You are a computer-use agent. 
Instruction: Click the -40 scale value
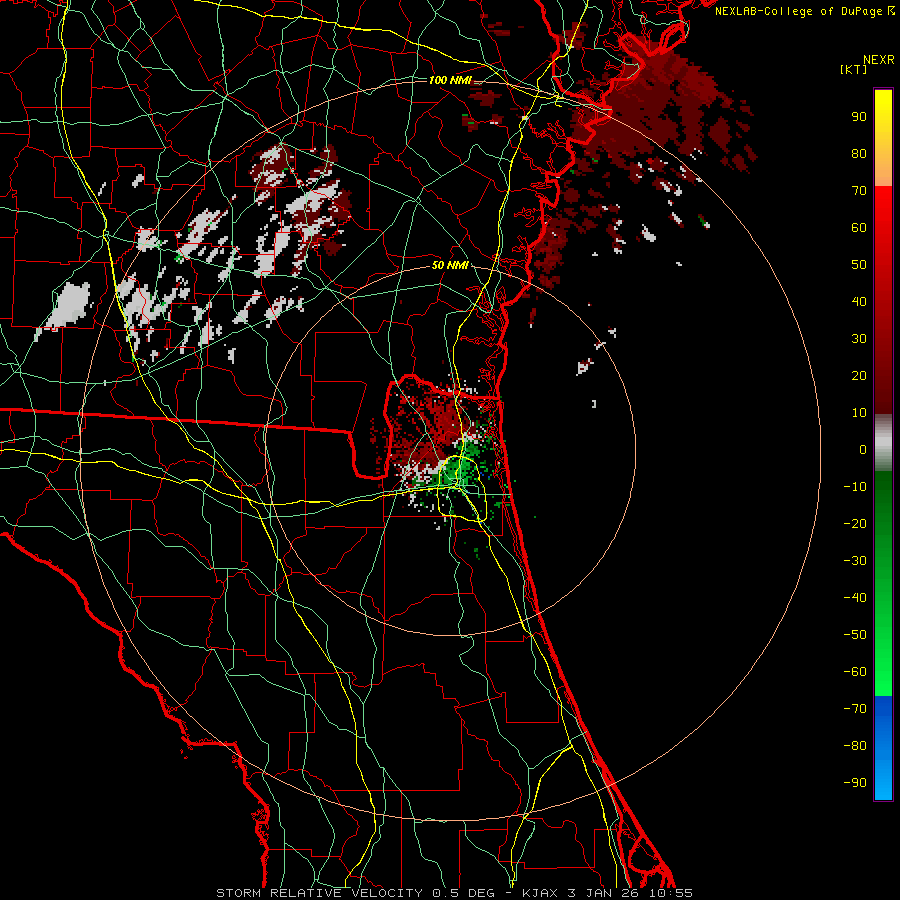(855, 598)
